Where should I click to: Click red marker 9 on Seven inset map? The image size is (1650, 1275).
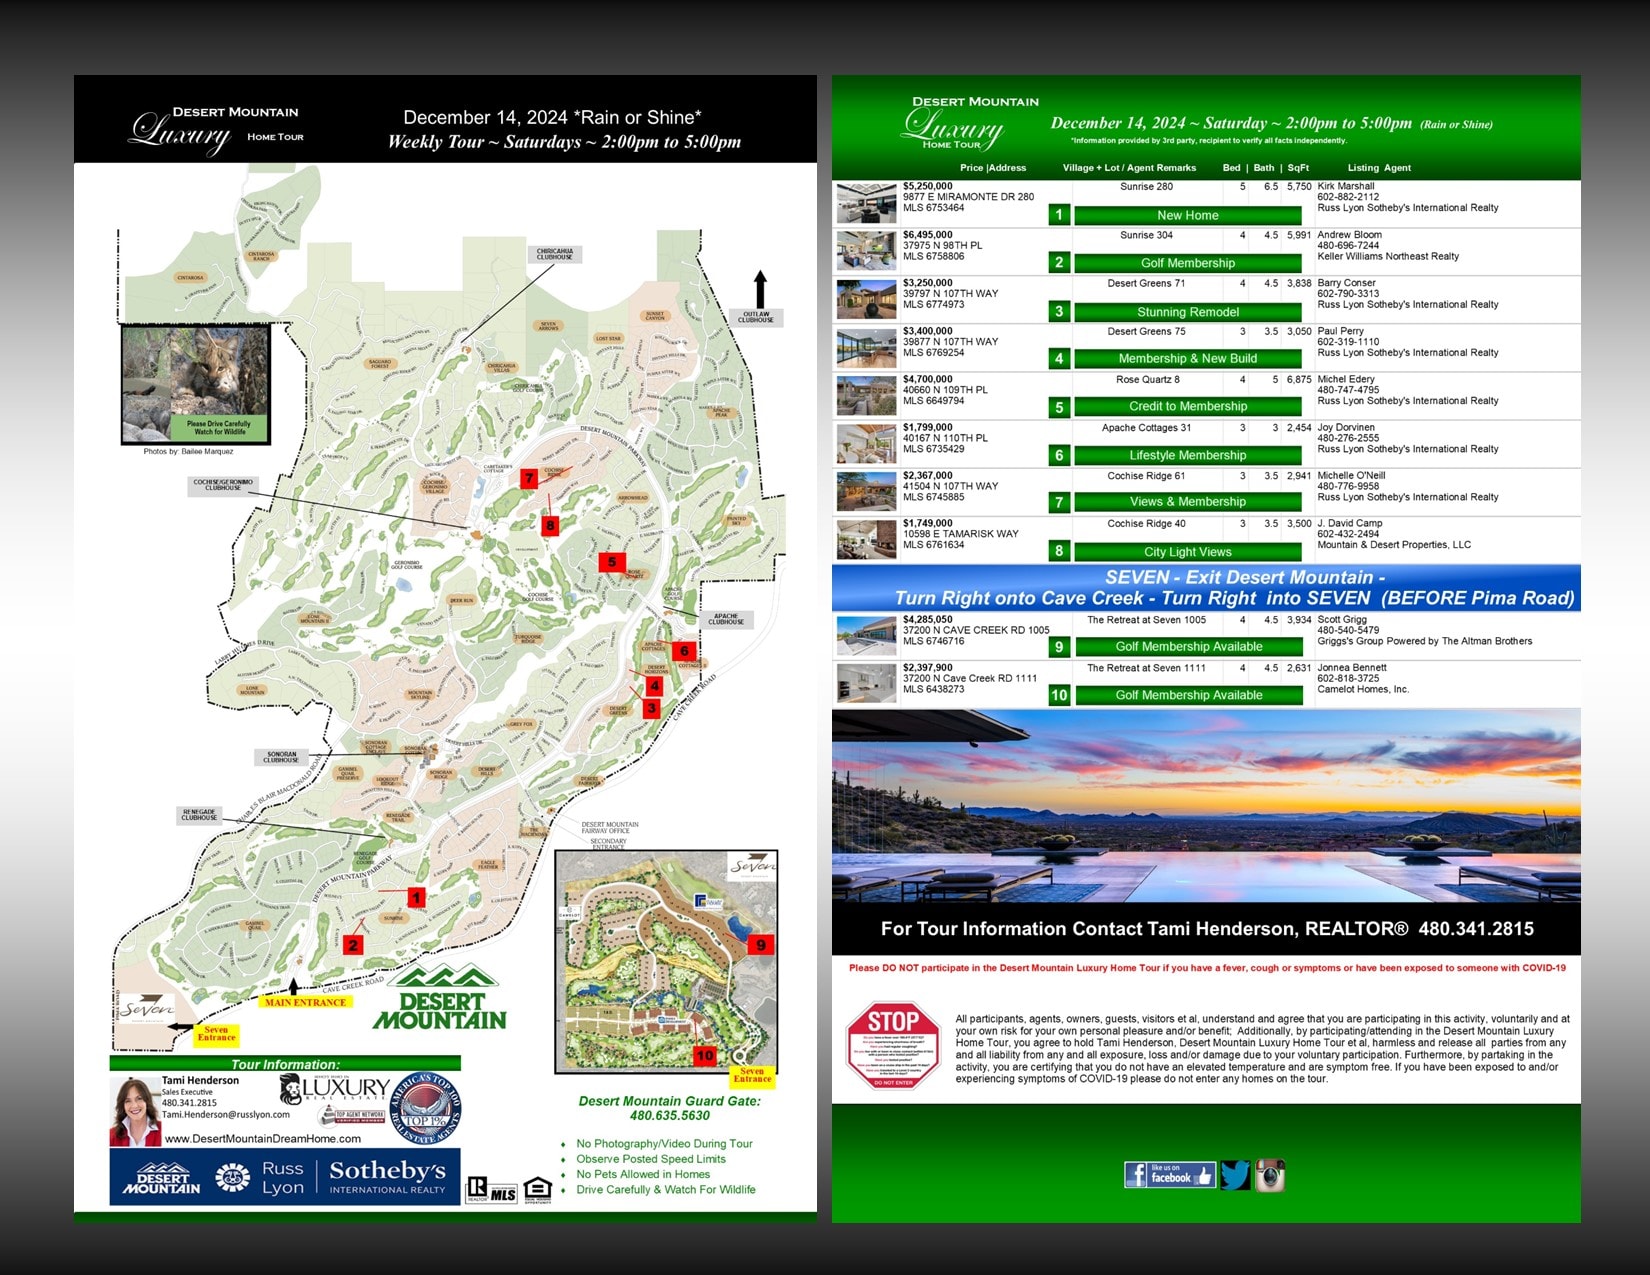(x=761, y=945)
